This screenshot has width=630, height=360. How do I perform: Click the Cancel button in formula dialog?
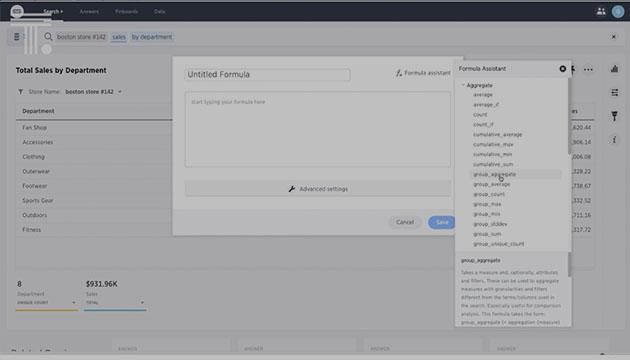[x=405, y=222]
